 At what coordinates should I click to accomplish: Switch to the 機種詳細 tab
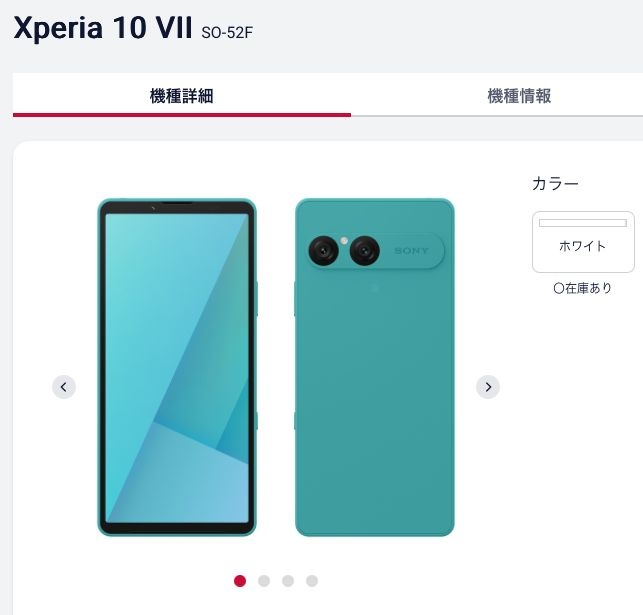[x=182, y=96]
